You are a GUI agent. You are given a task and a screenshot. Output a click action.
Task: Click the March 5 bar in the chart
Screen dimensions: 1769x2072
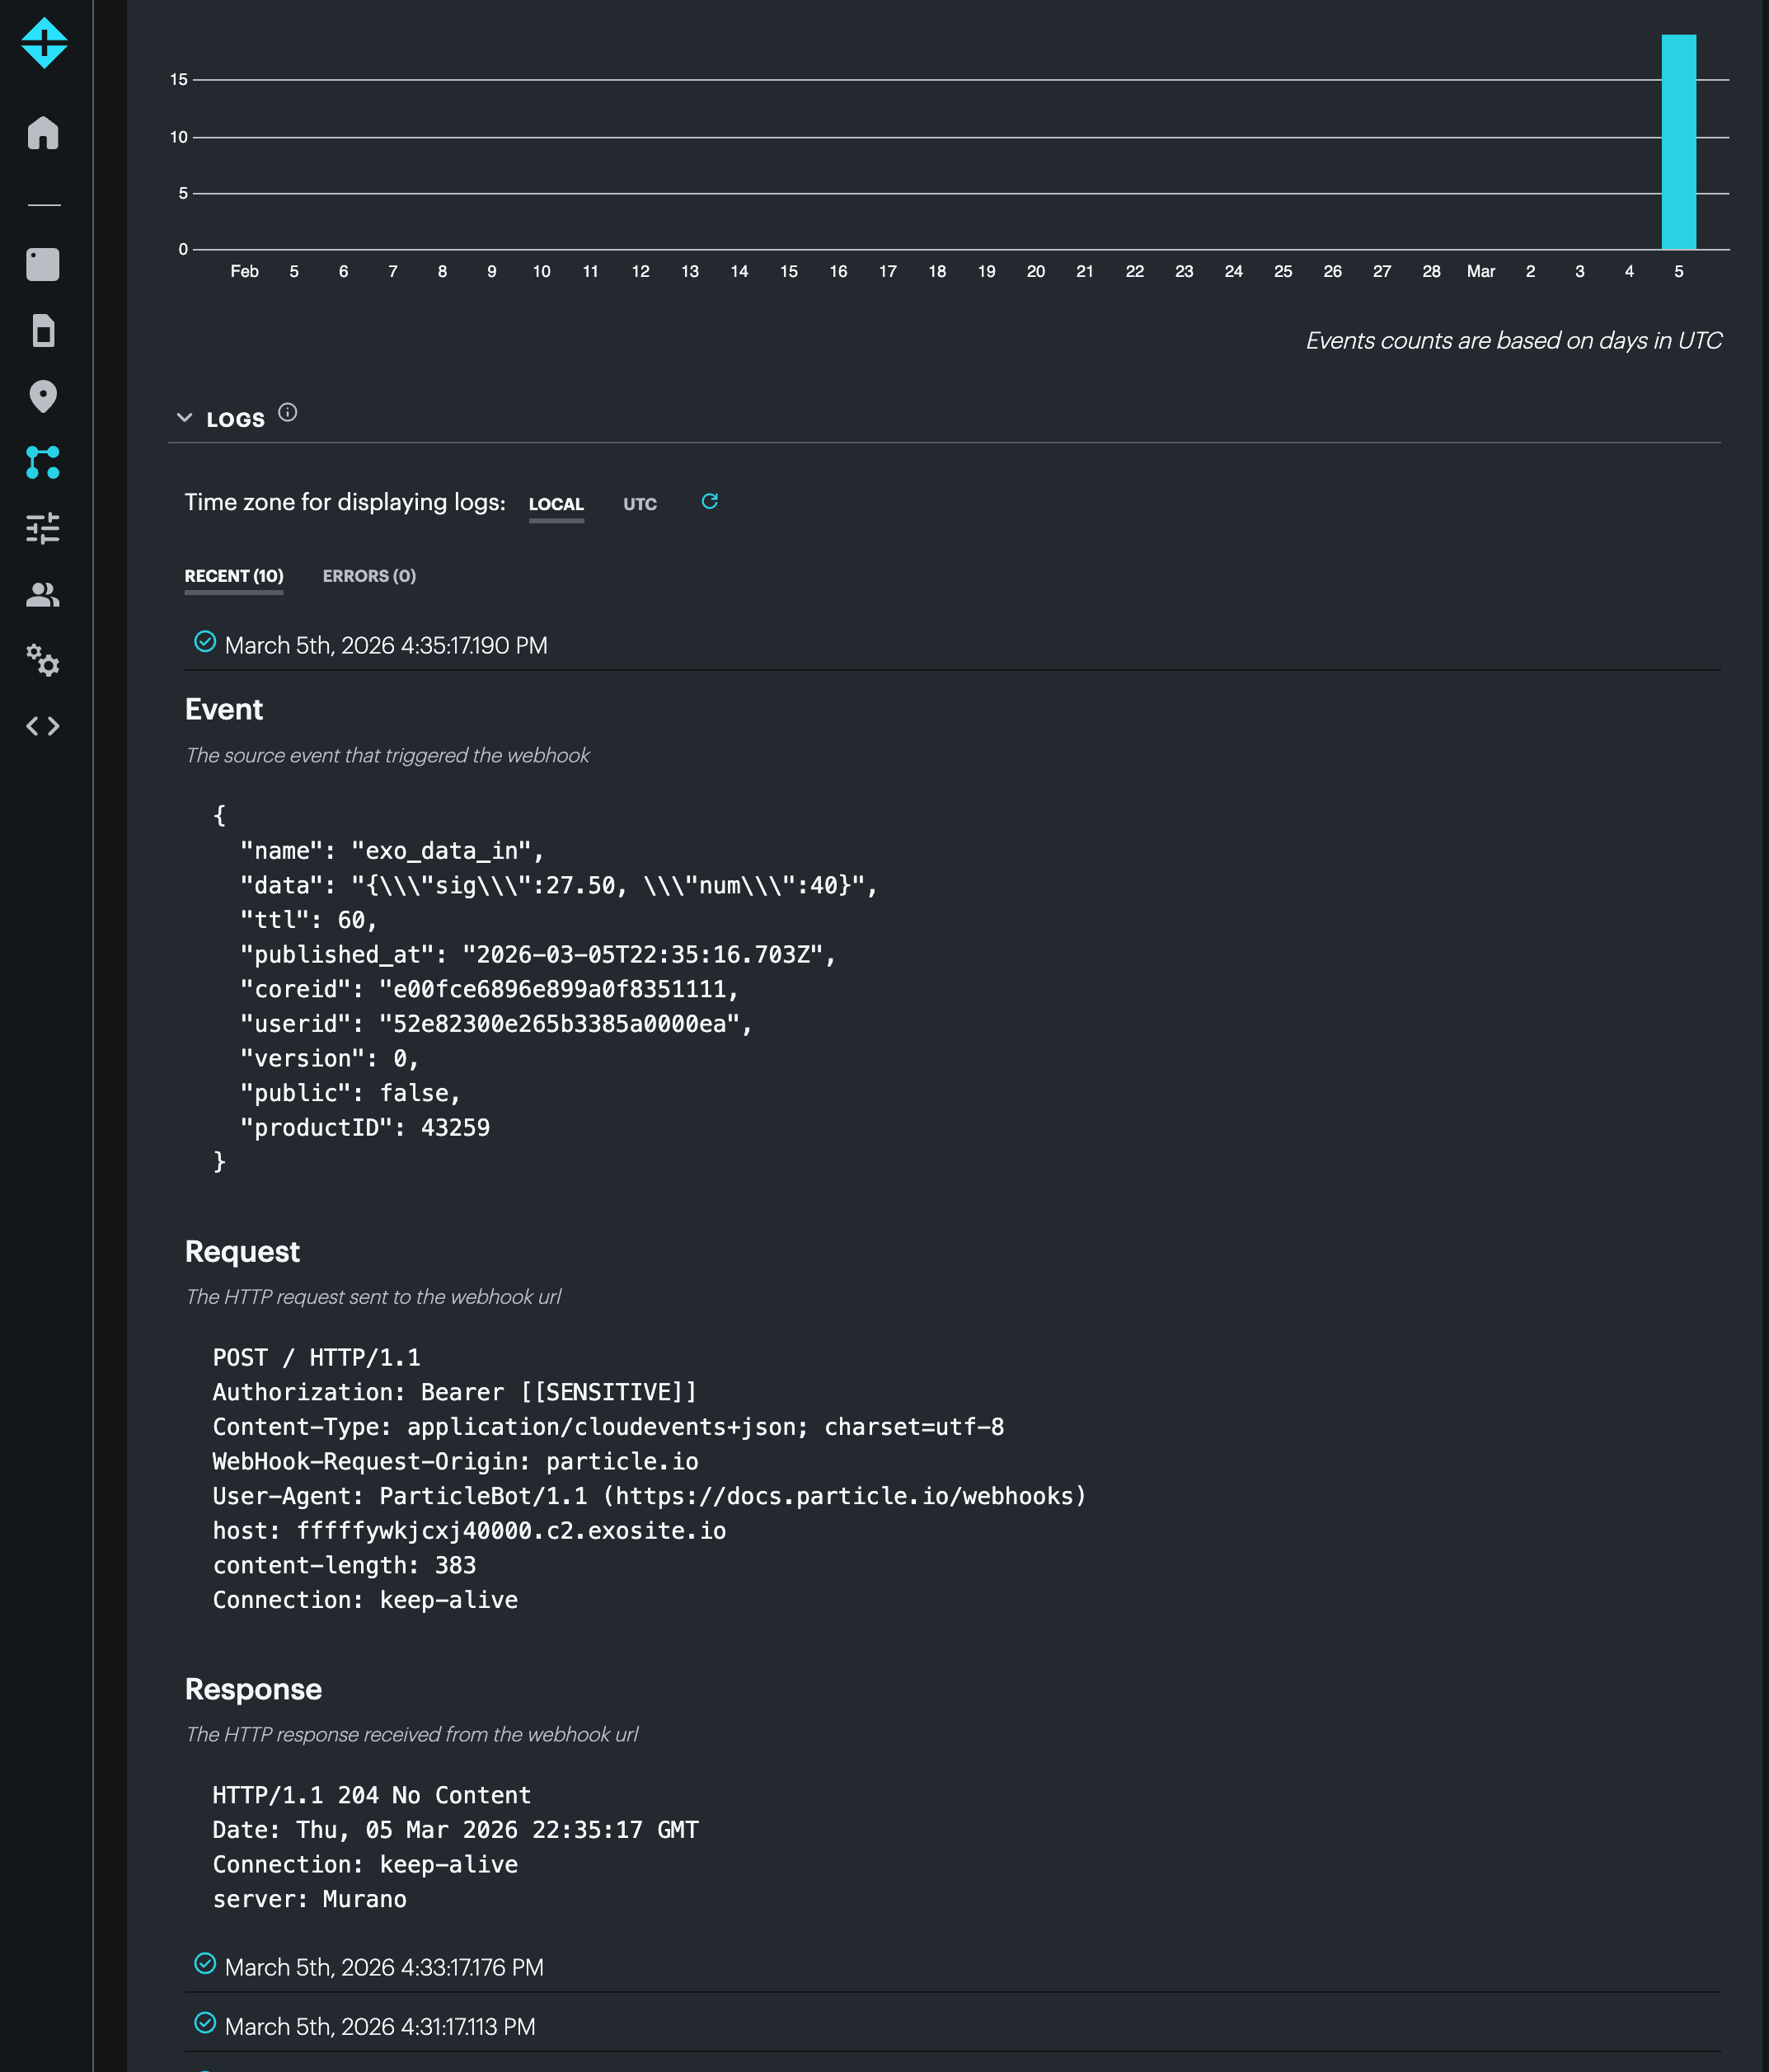(x=1678, y=142)
